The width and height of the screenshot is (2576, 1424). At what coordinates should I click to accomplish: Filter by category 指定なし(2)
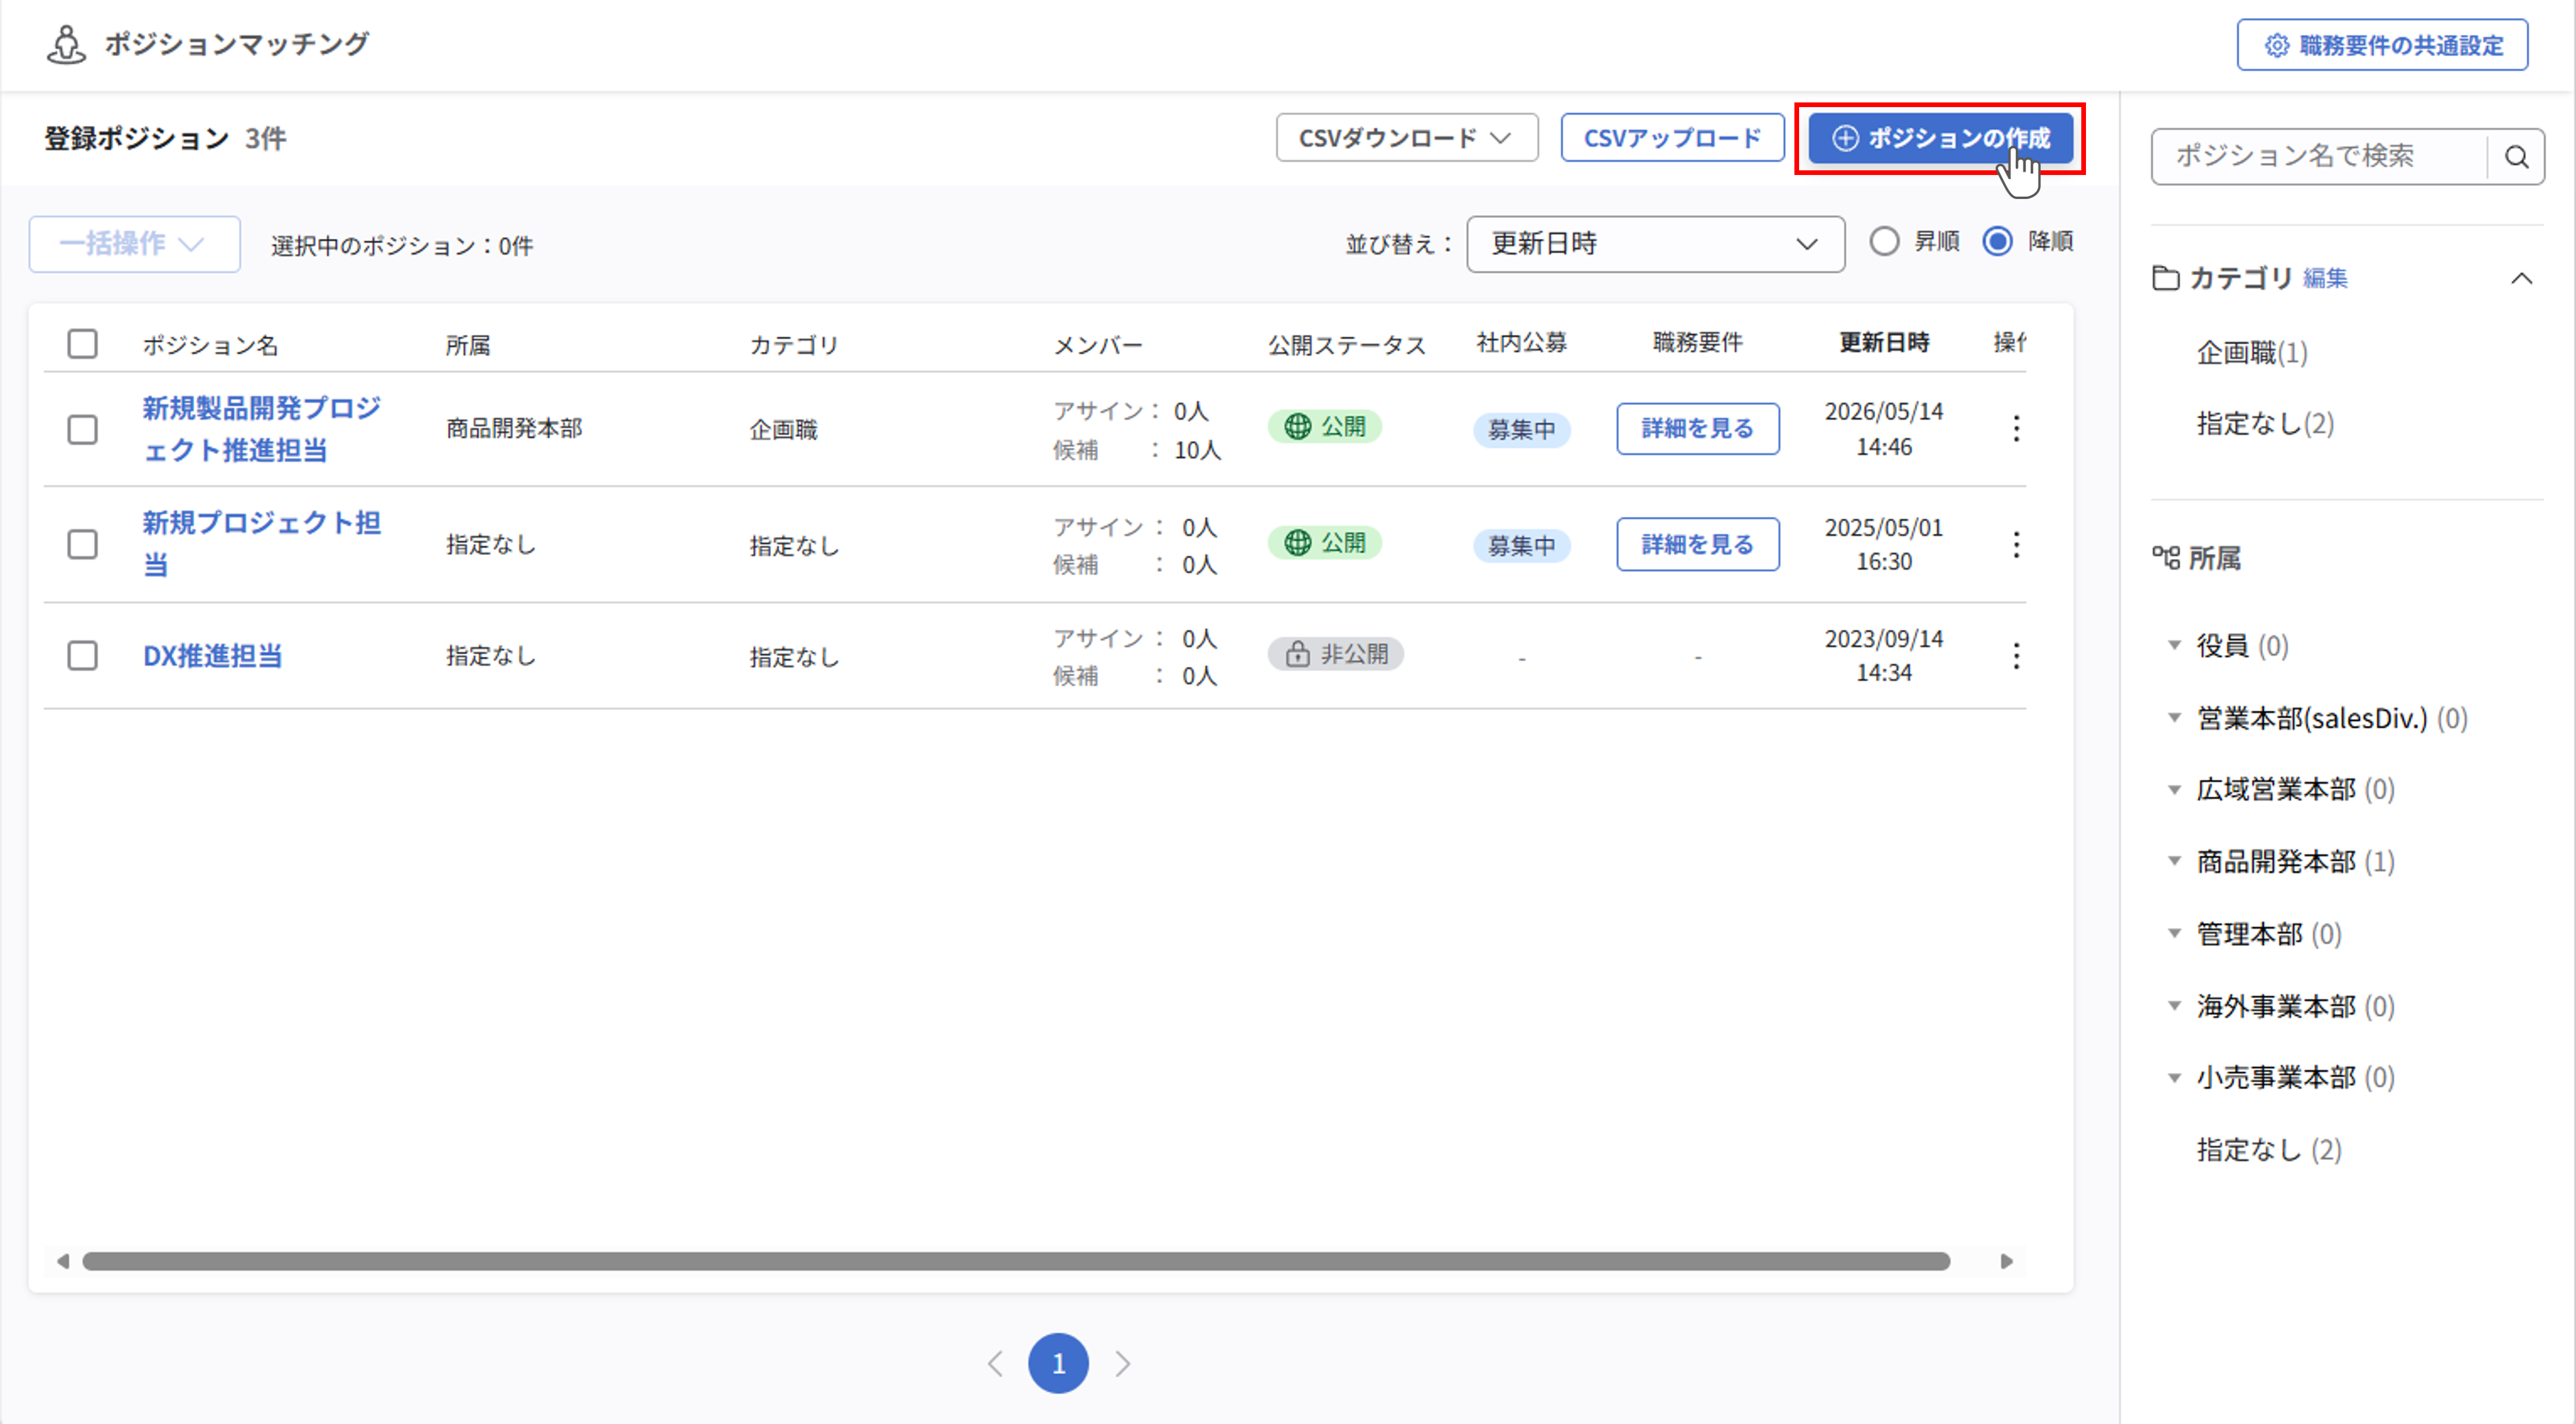click(x=2265, y=424)
